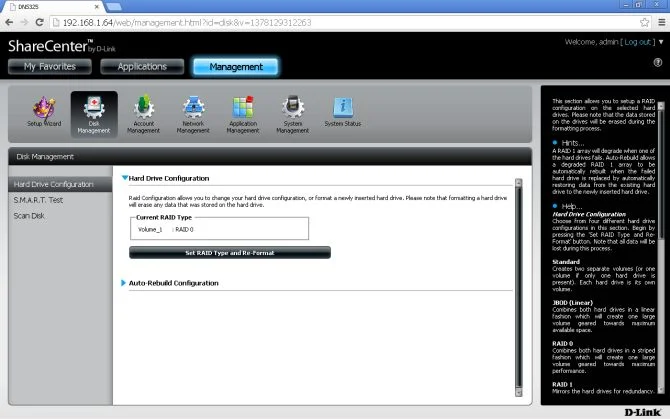The height and width of the screenshot is (419, 670).
Task: Click the Help heading in help panel
Action: pos(572,206)
